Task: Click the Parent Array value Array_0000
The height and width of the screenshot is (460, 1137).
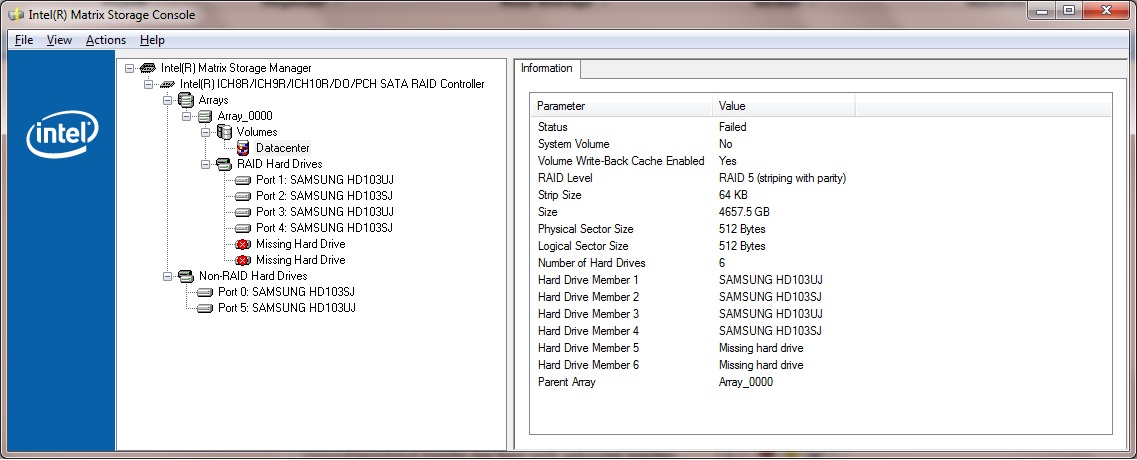Action: [745, 382]
